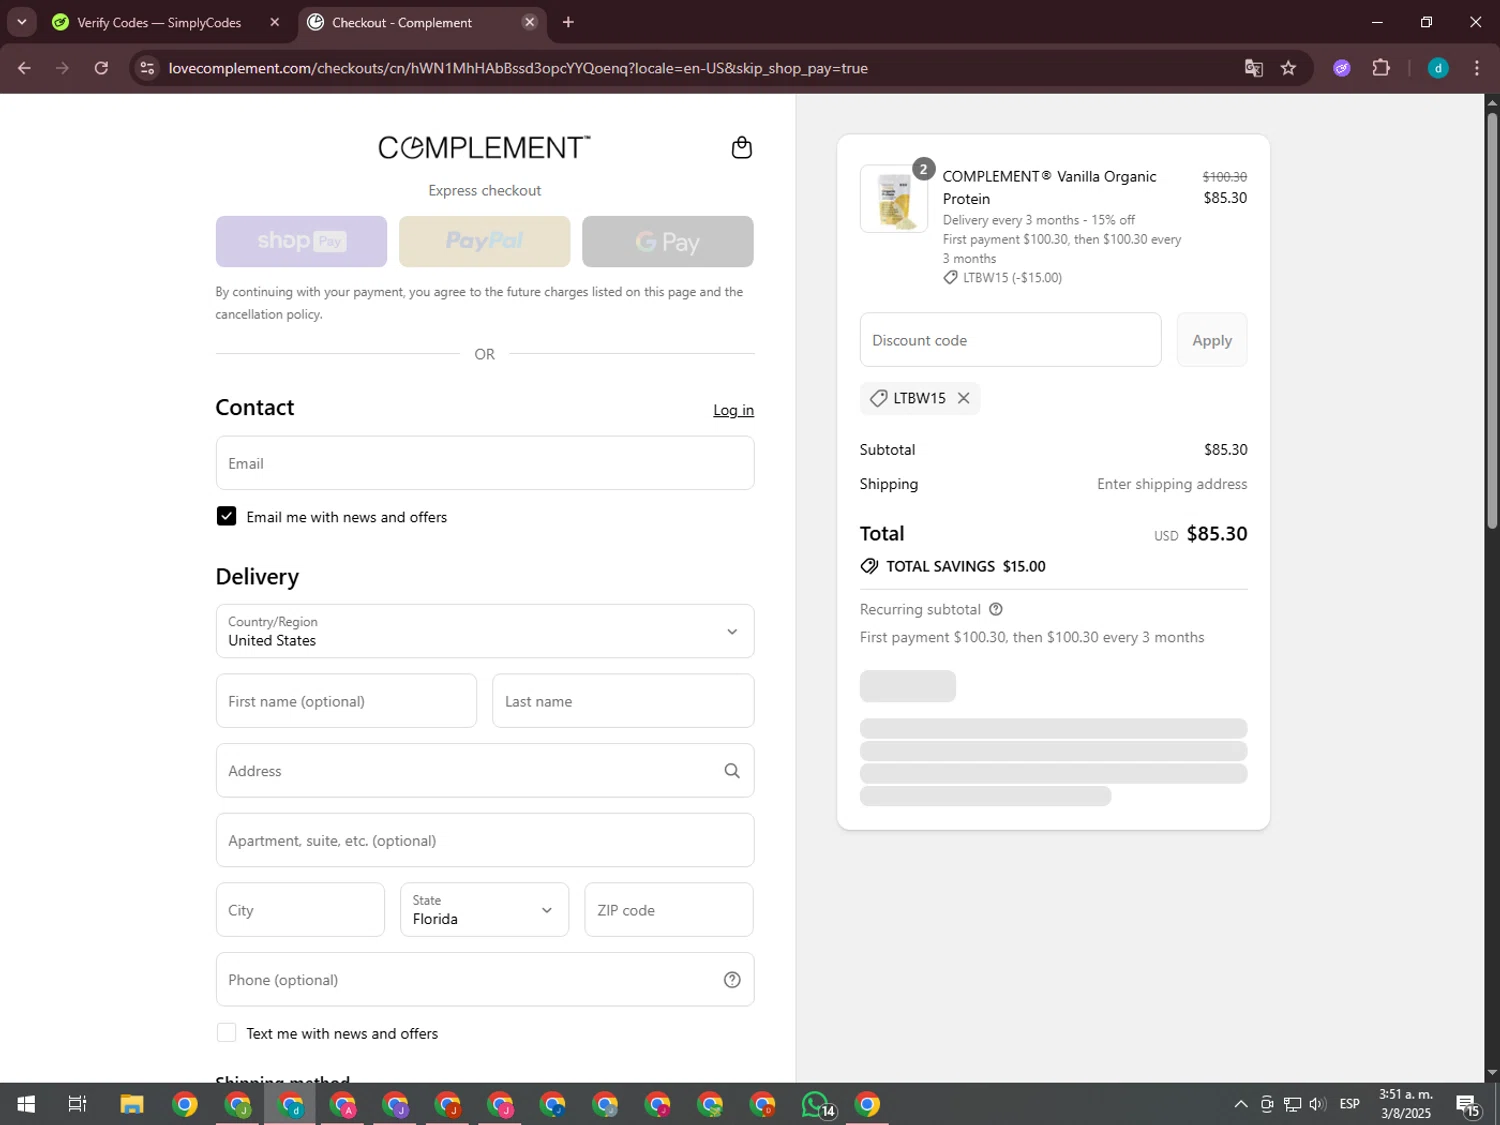
Task: Click the scrollbar down arrow
Action: [1492, 1073]
